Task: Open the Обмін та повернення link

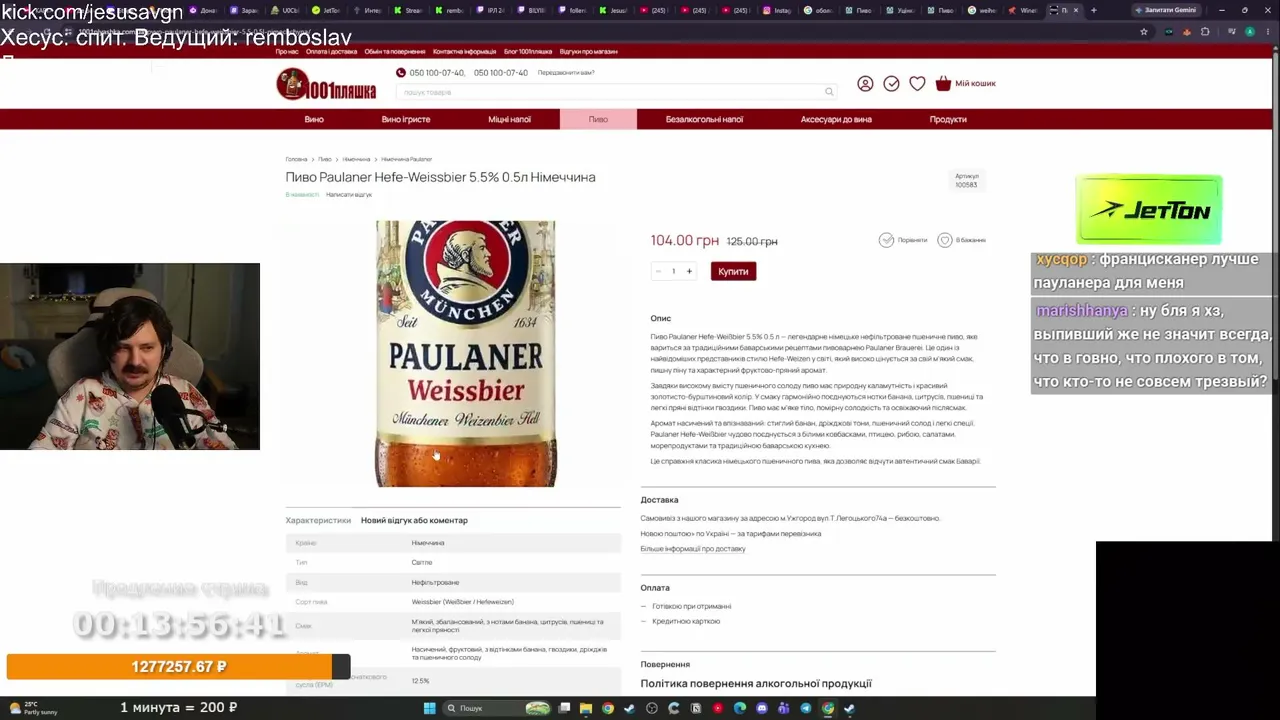Action: [395, 51]
